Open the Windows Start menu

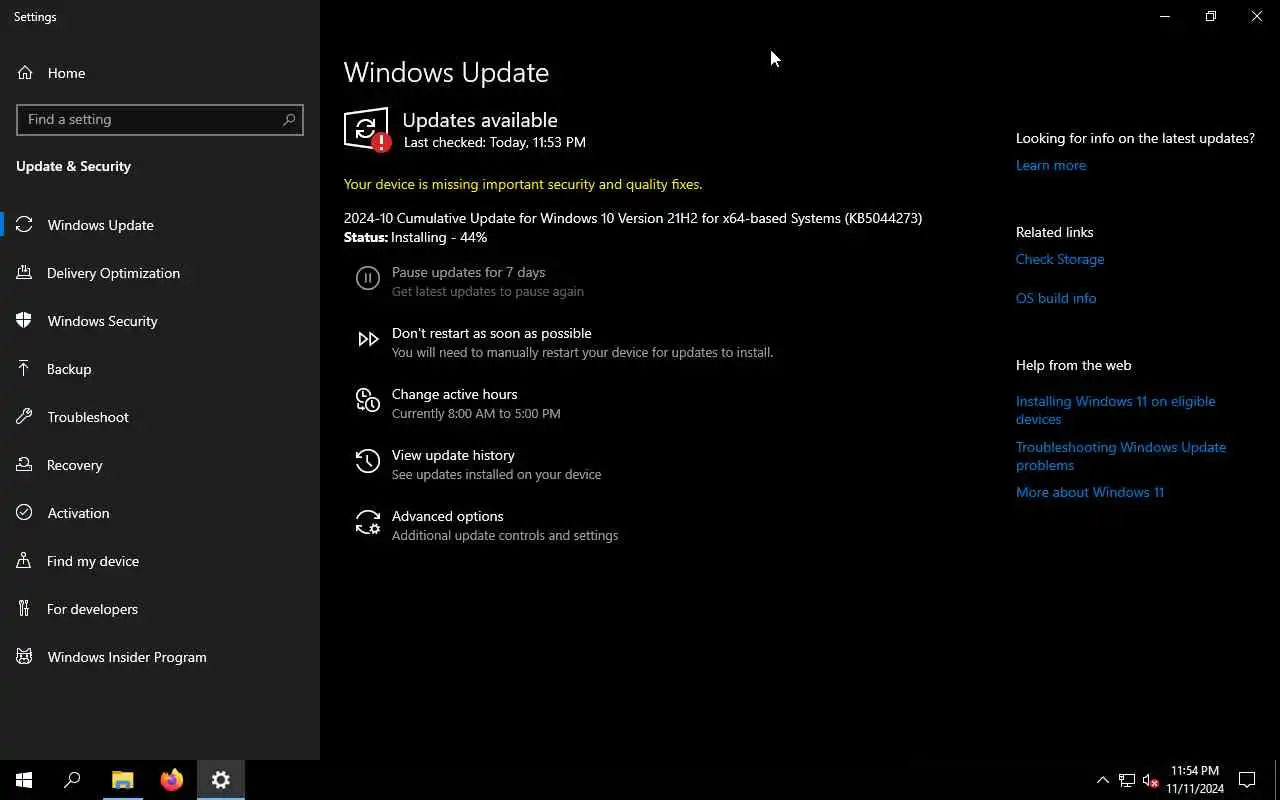tap(24, 780)
